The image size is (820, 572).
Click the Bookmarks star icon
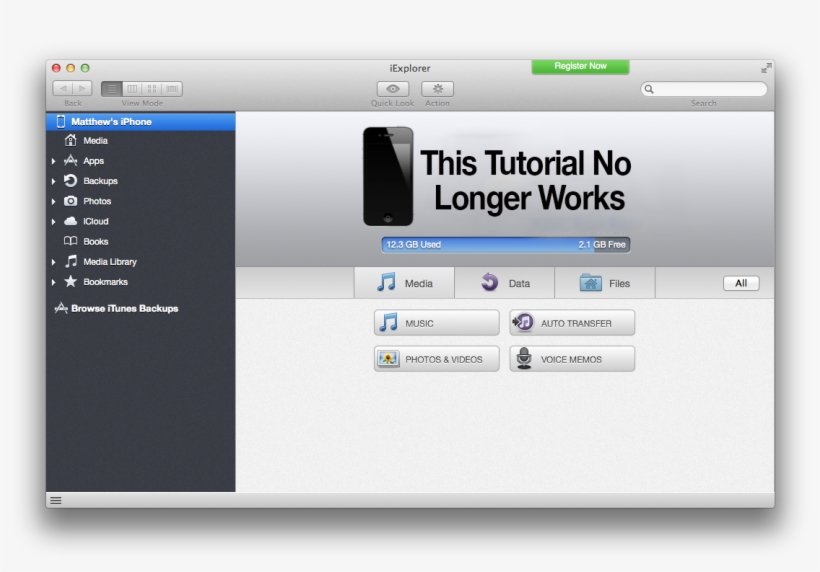pyautogui.click(x=70, y=281)
